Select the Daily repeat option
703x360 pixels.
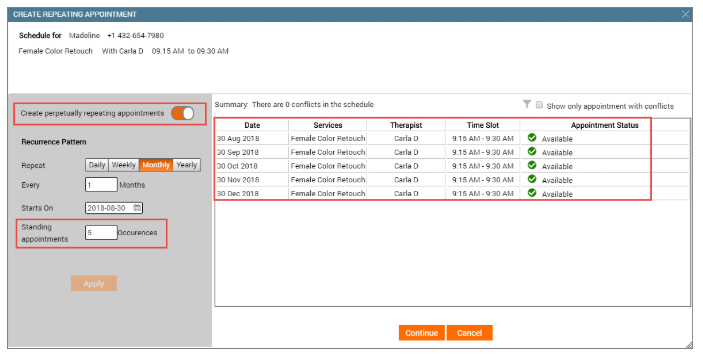click(x=97, y=165)
